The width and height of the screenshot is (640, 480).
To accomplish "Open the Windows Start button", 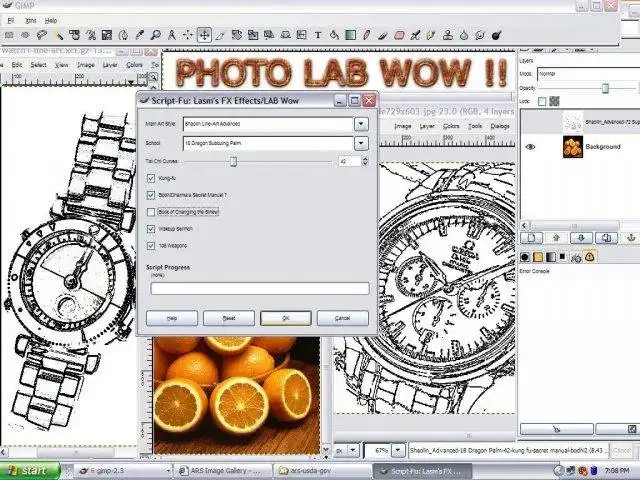I will click(29, 471).
